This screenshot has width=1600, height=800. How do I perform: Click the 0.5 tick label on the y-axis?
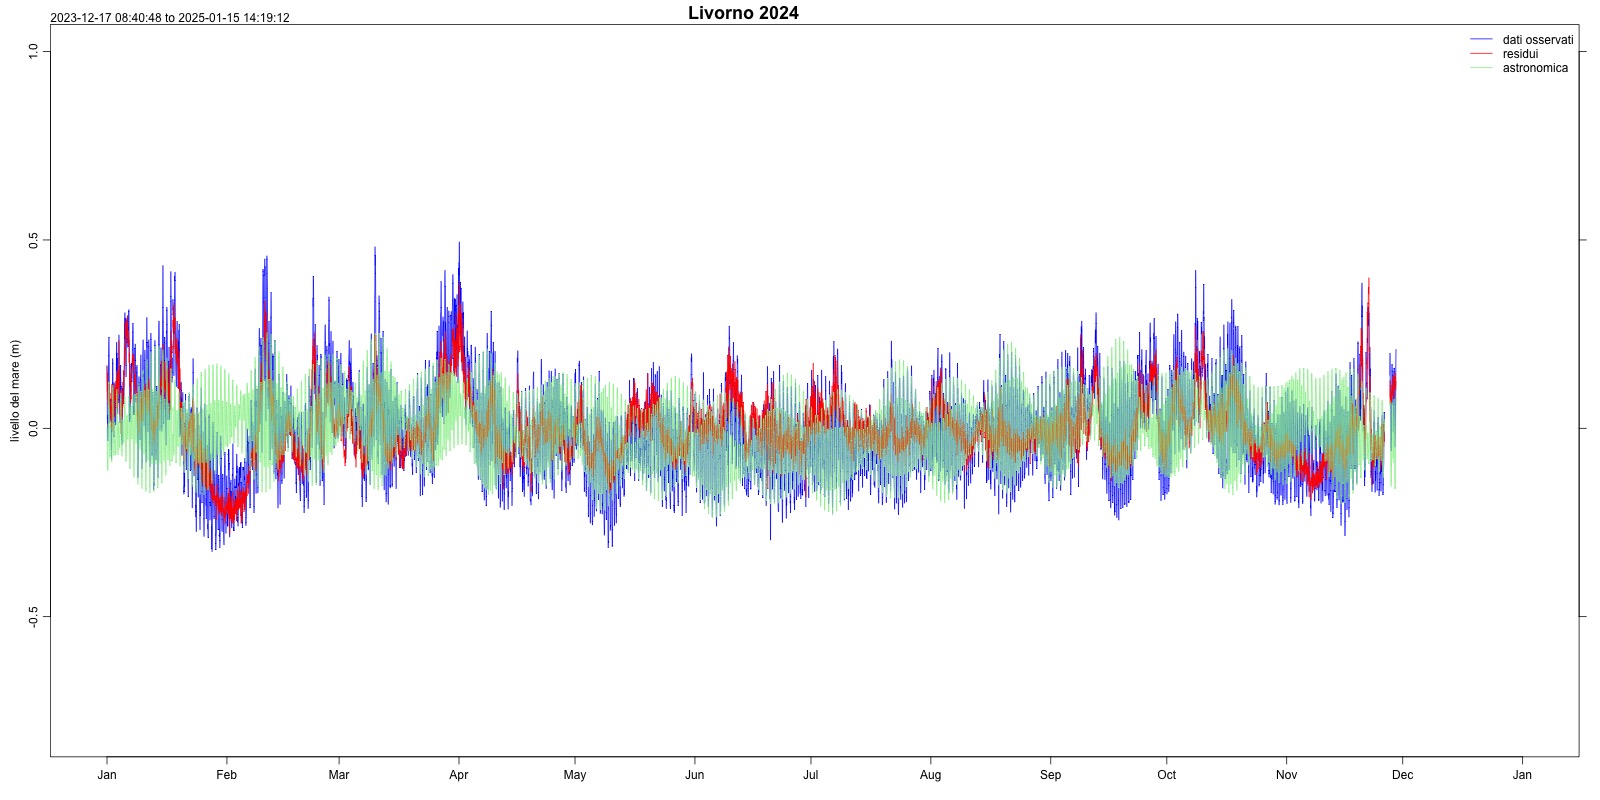tap(33, 240)
